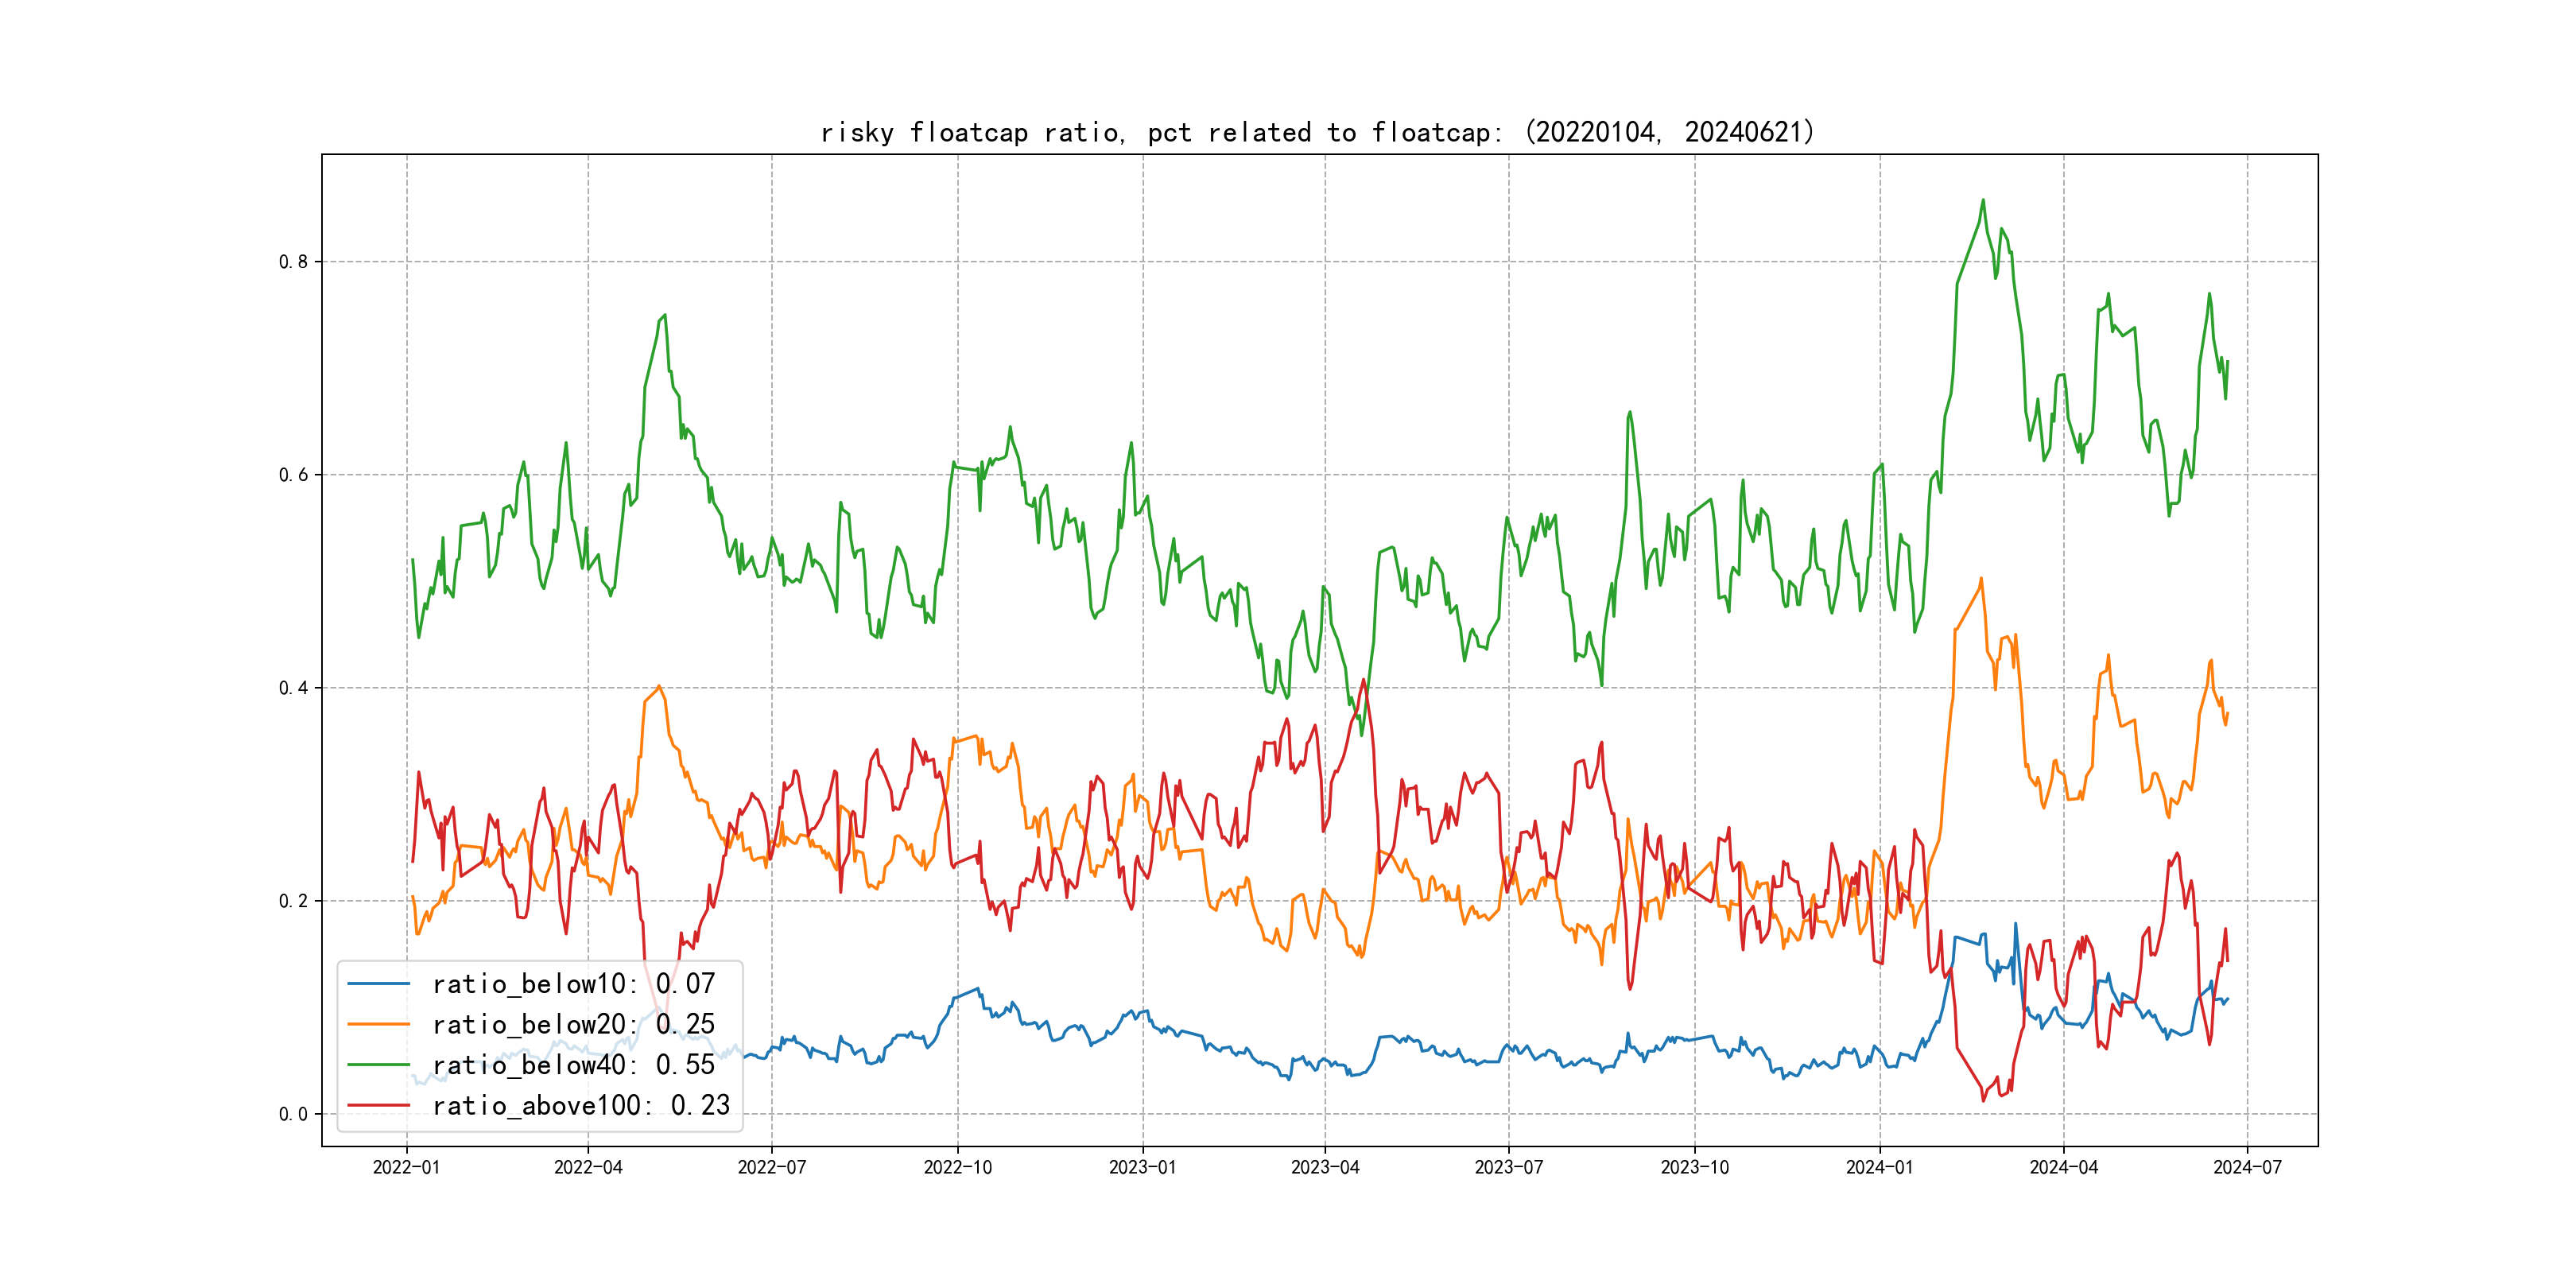Click the orange line's highest peak
This screenshot has height=1288, width=2576.
pos(1980,578)
